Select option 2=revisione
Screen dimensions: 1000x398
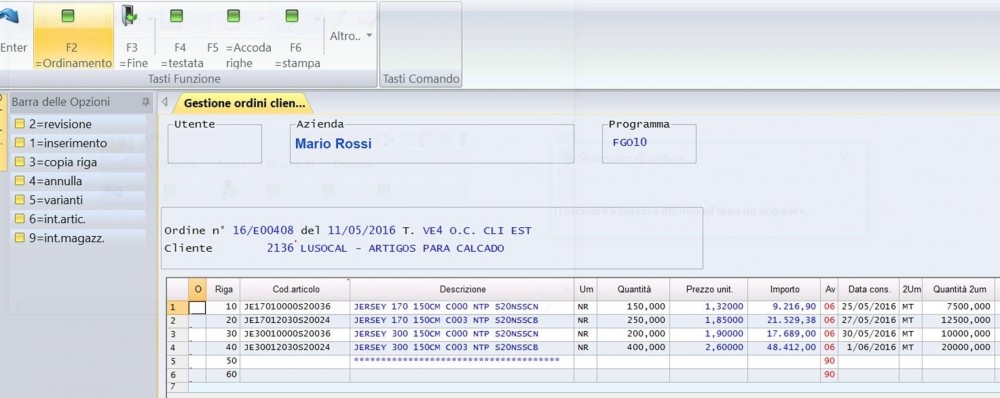tap(78, 124)
